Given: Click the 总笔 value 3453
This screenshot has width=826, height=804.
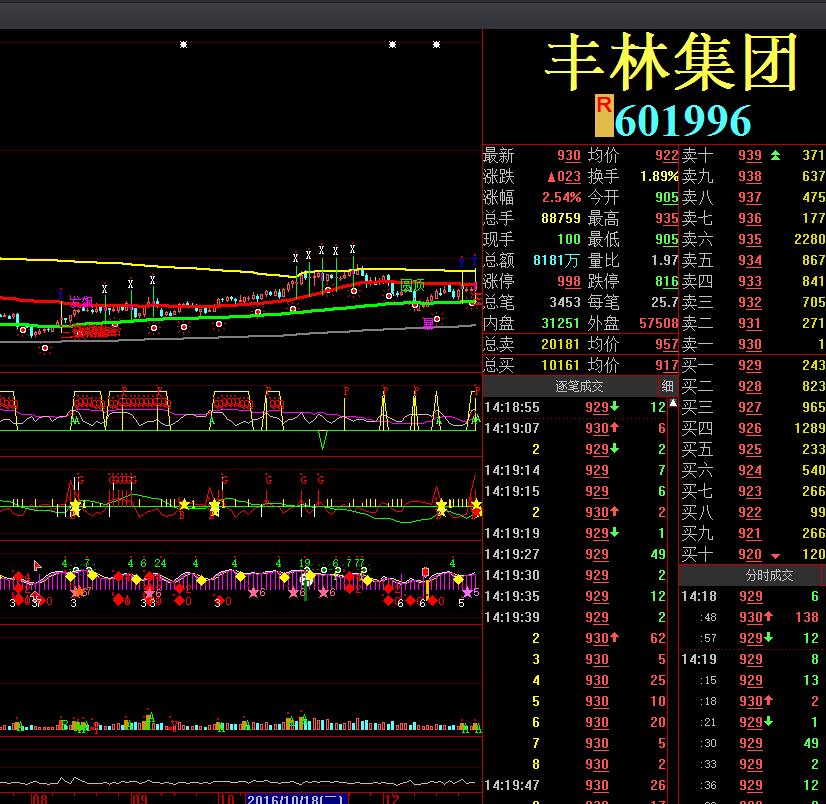Looking at the screenshot, I should tap(565, 302).
